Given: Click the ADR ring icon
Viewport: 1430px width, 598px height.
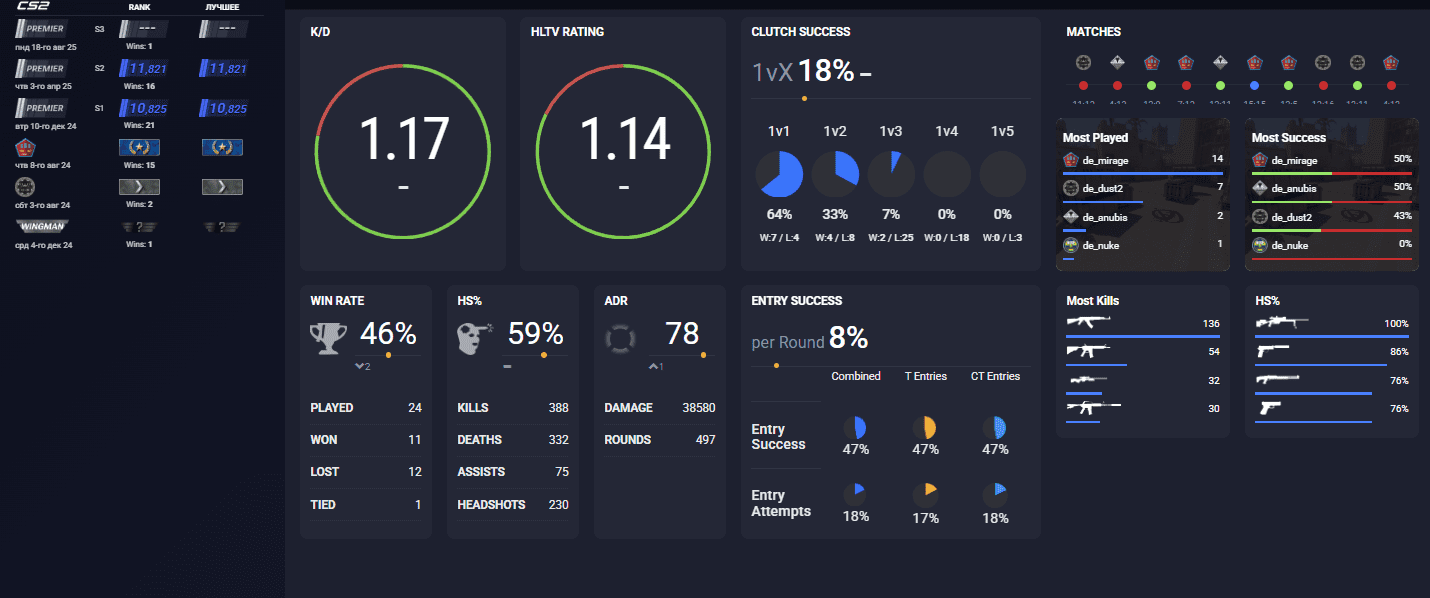Looking at the screenshot, I should [x=621, y=339].
